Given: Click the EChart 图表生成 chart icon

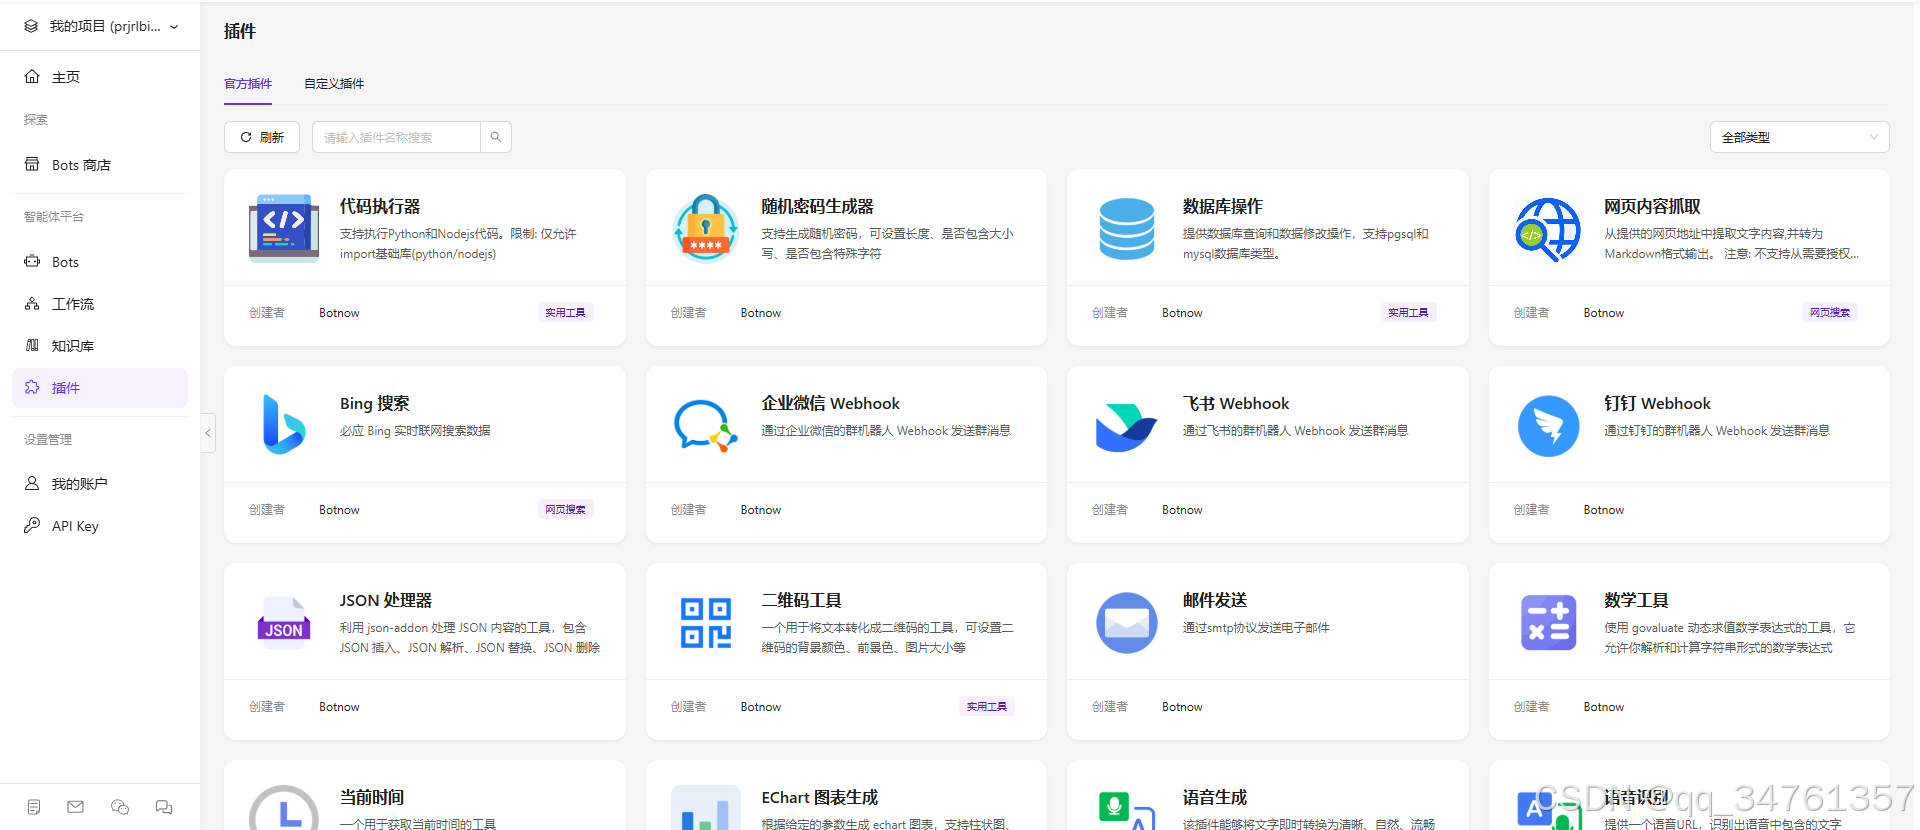Looking at the screenshot, I should [706, 808].
